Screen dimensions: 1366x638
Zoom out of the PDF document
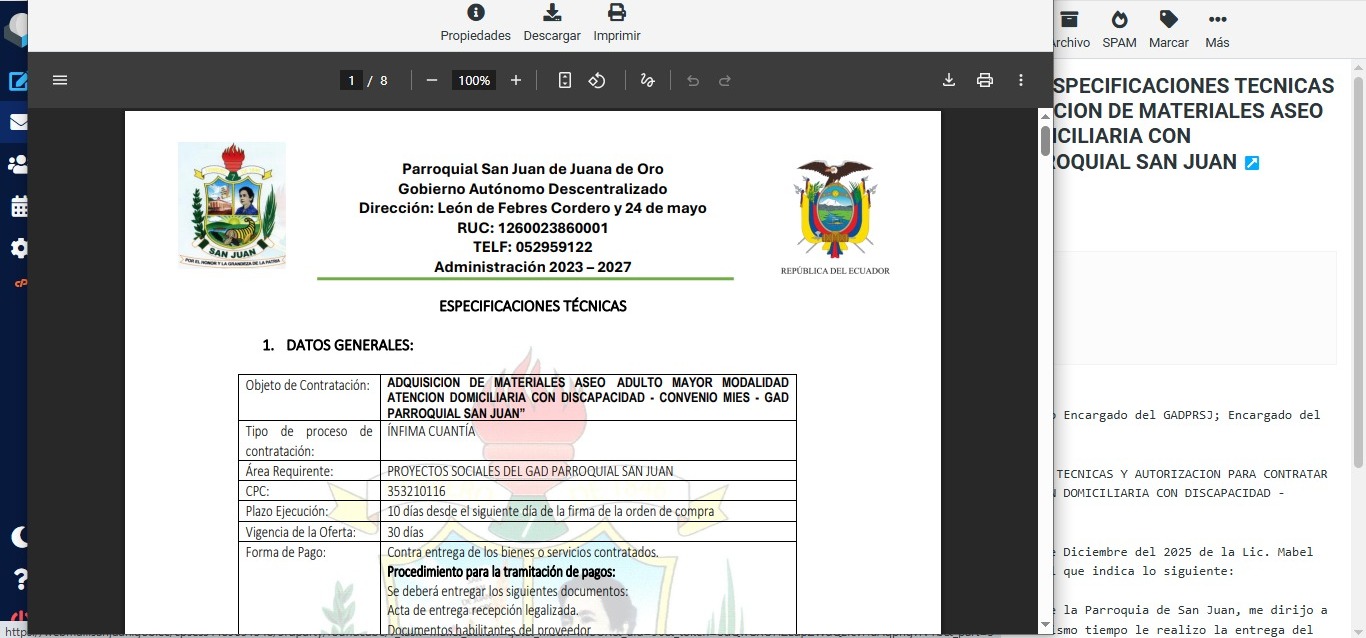point(432,80)
